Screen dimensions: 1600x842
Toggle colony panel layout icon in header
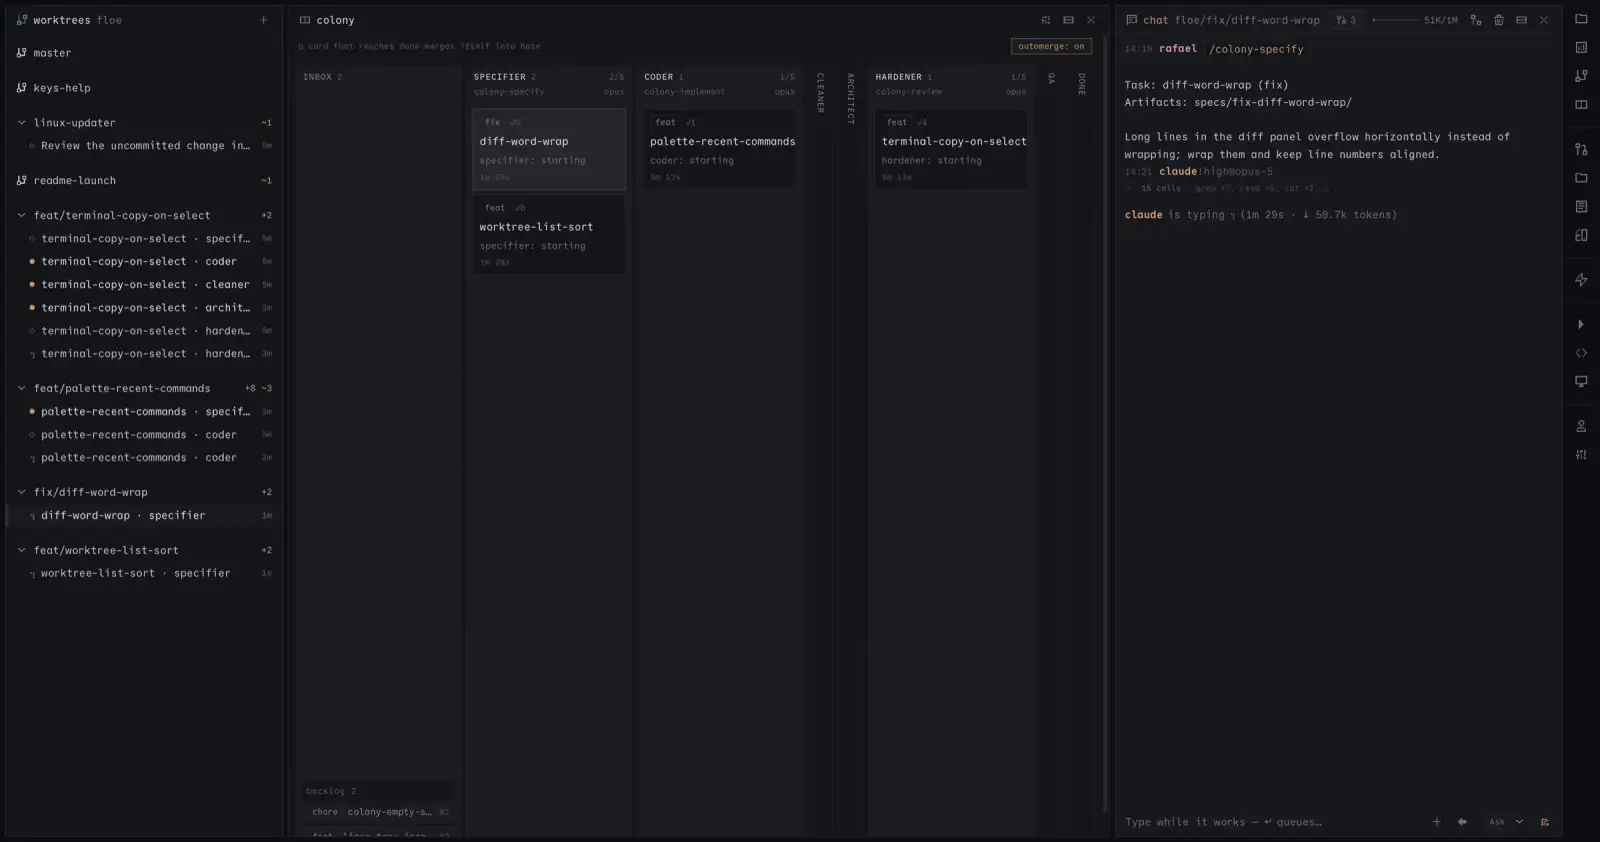tap(1069, 20)
